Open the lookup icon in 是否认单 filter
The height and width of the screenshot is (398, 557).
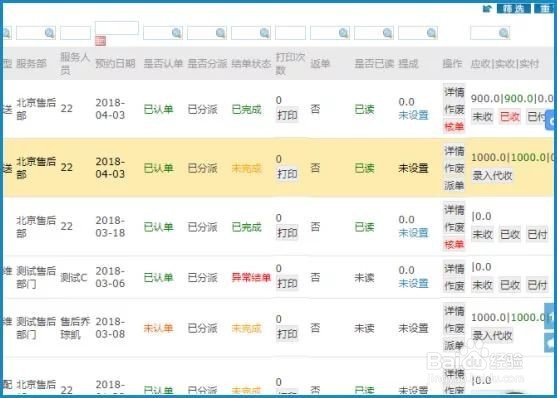177,33
